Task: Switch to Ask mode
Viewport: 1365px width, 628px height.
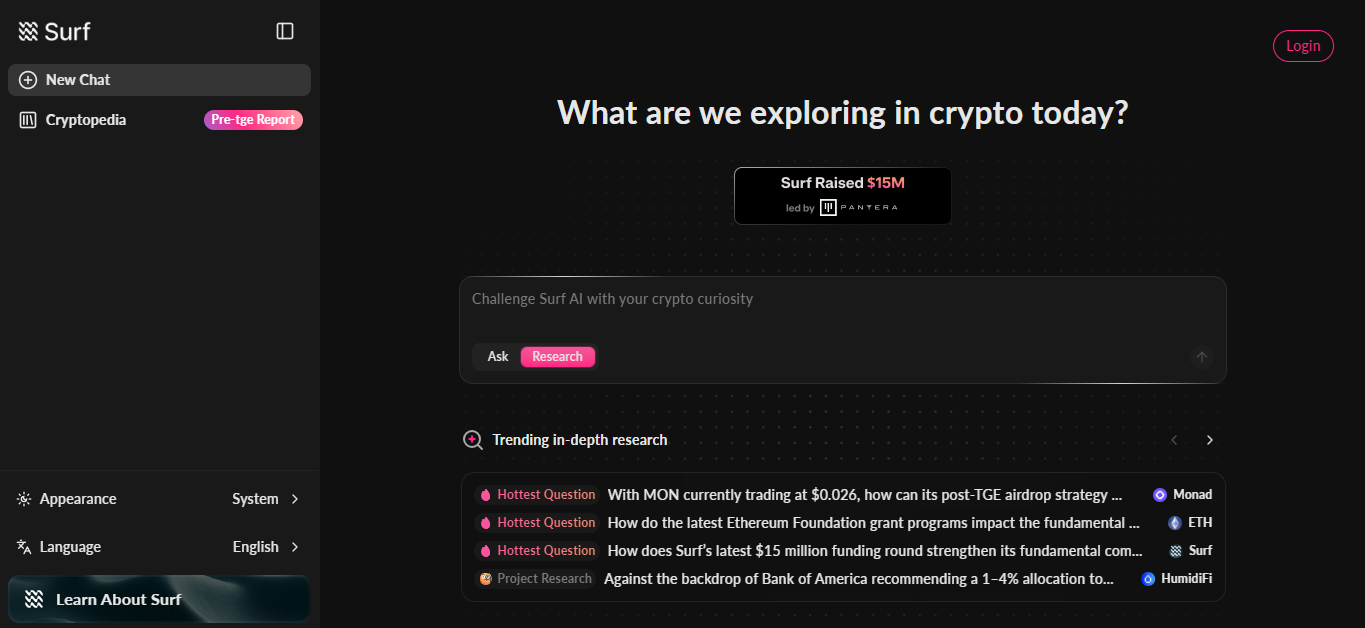Action: [x=498, y=357]
